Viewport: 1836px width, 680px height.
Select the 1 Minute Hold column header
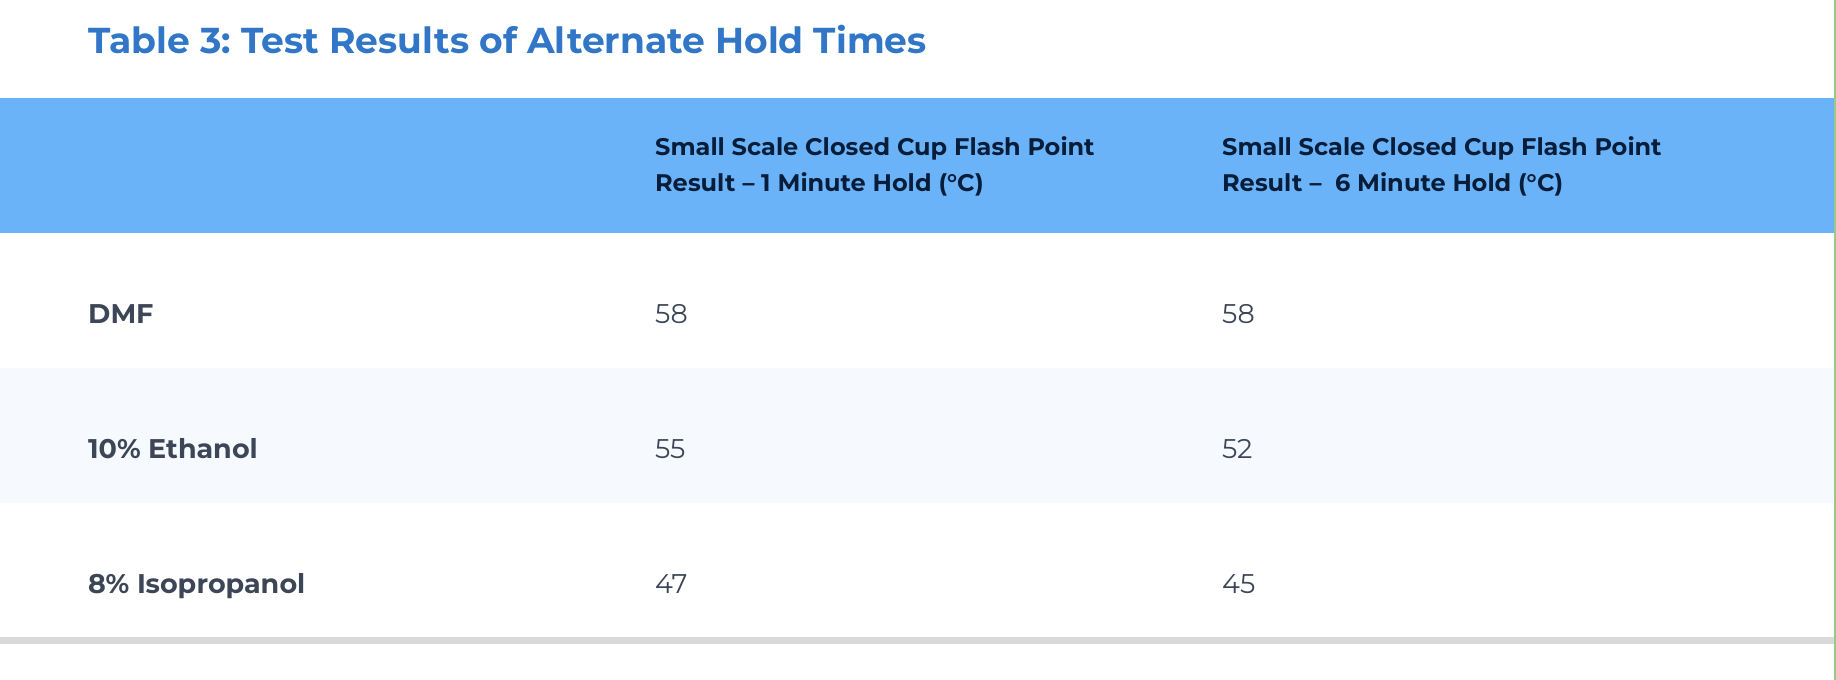(x=874, y=165)
